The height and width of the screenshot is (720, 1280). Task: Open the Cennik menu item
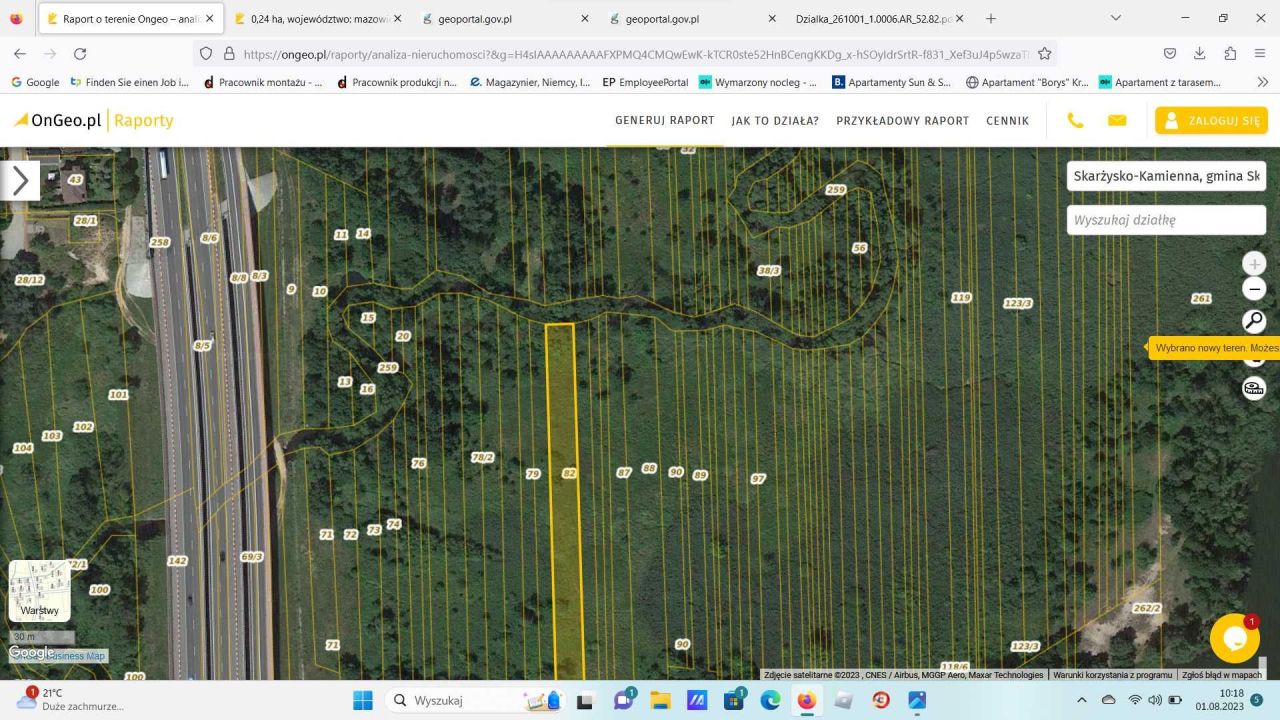1007,120
